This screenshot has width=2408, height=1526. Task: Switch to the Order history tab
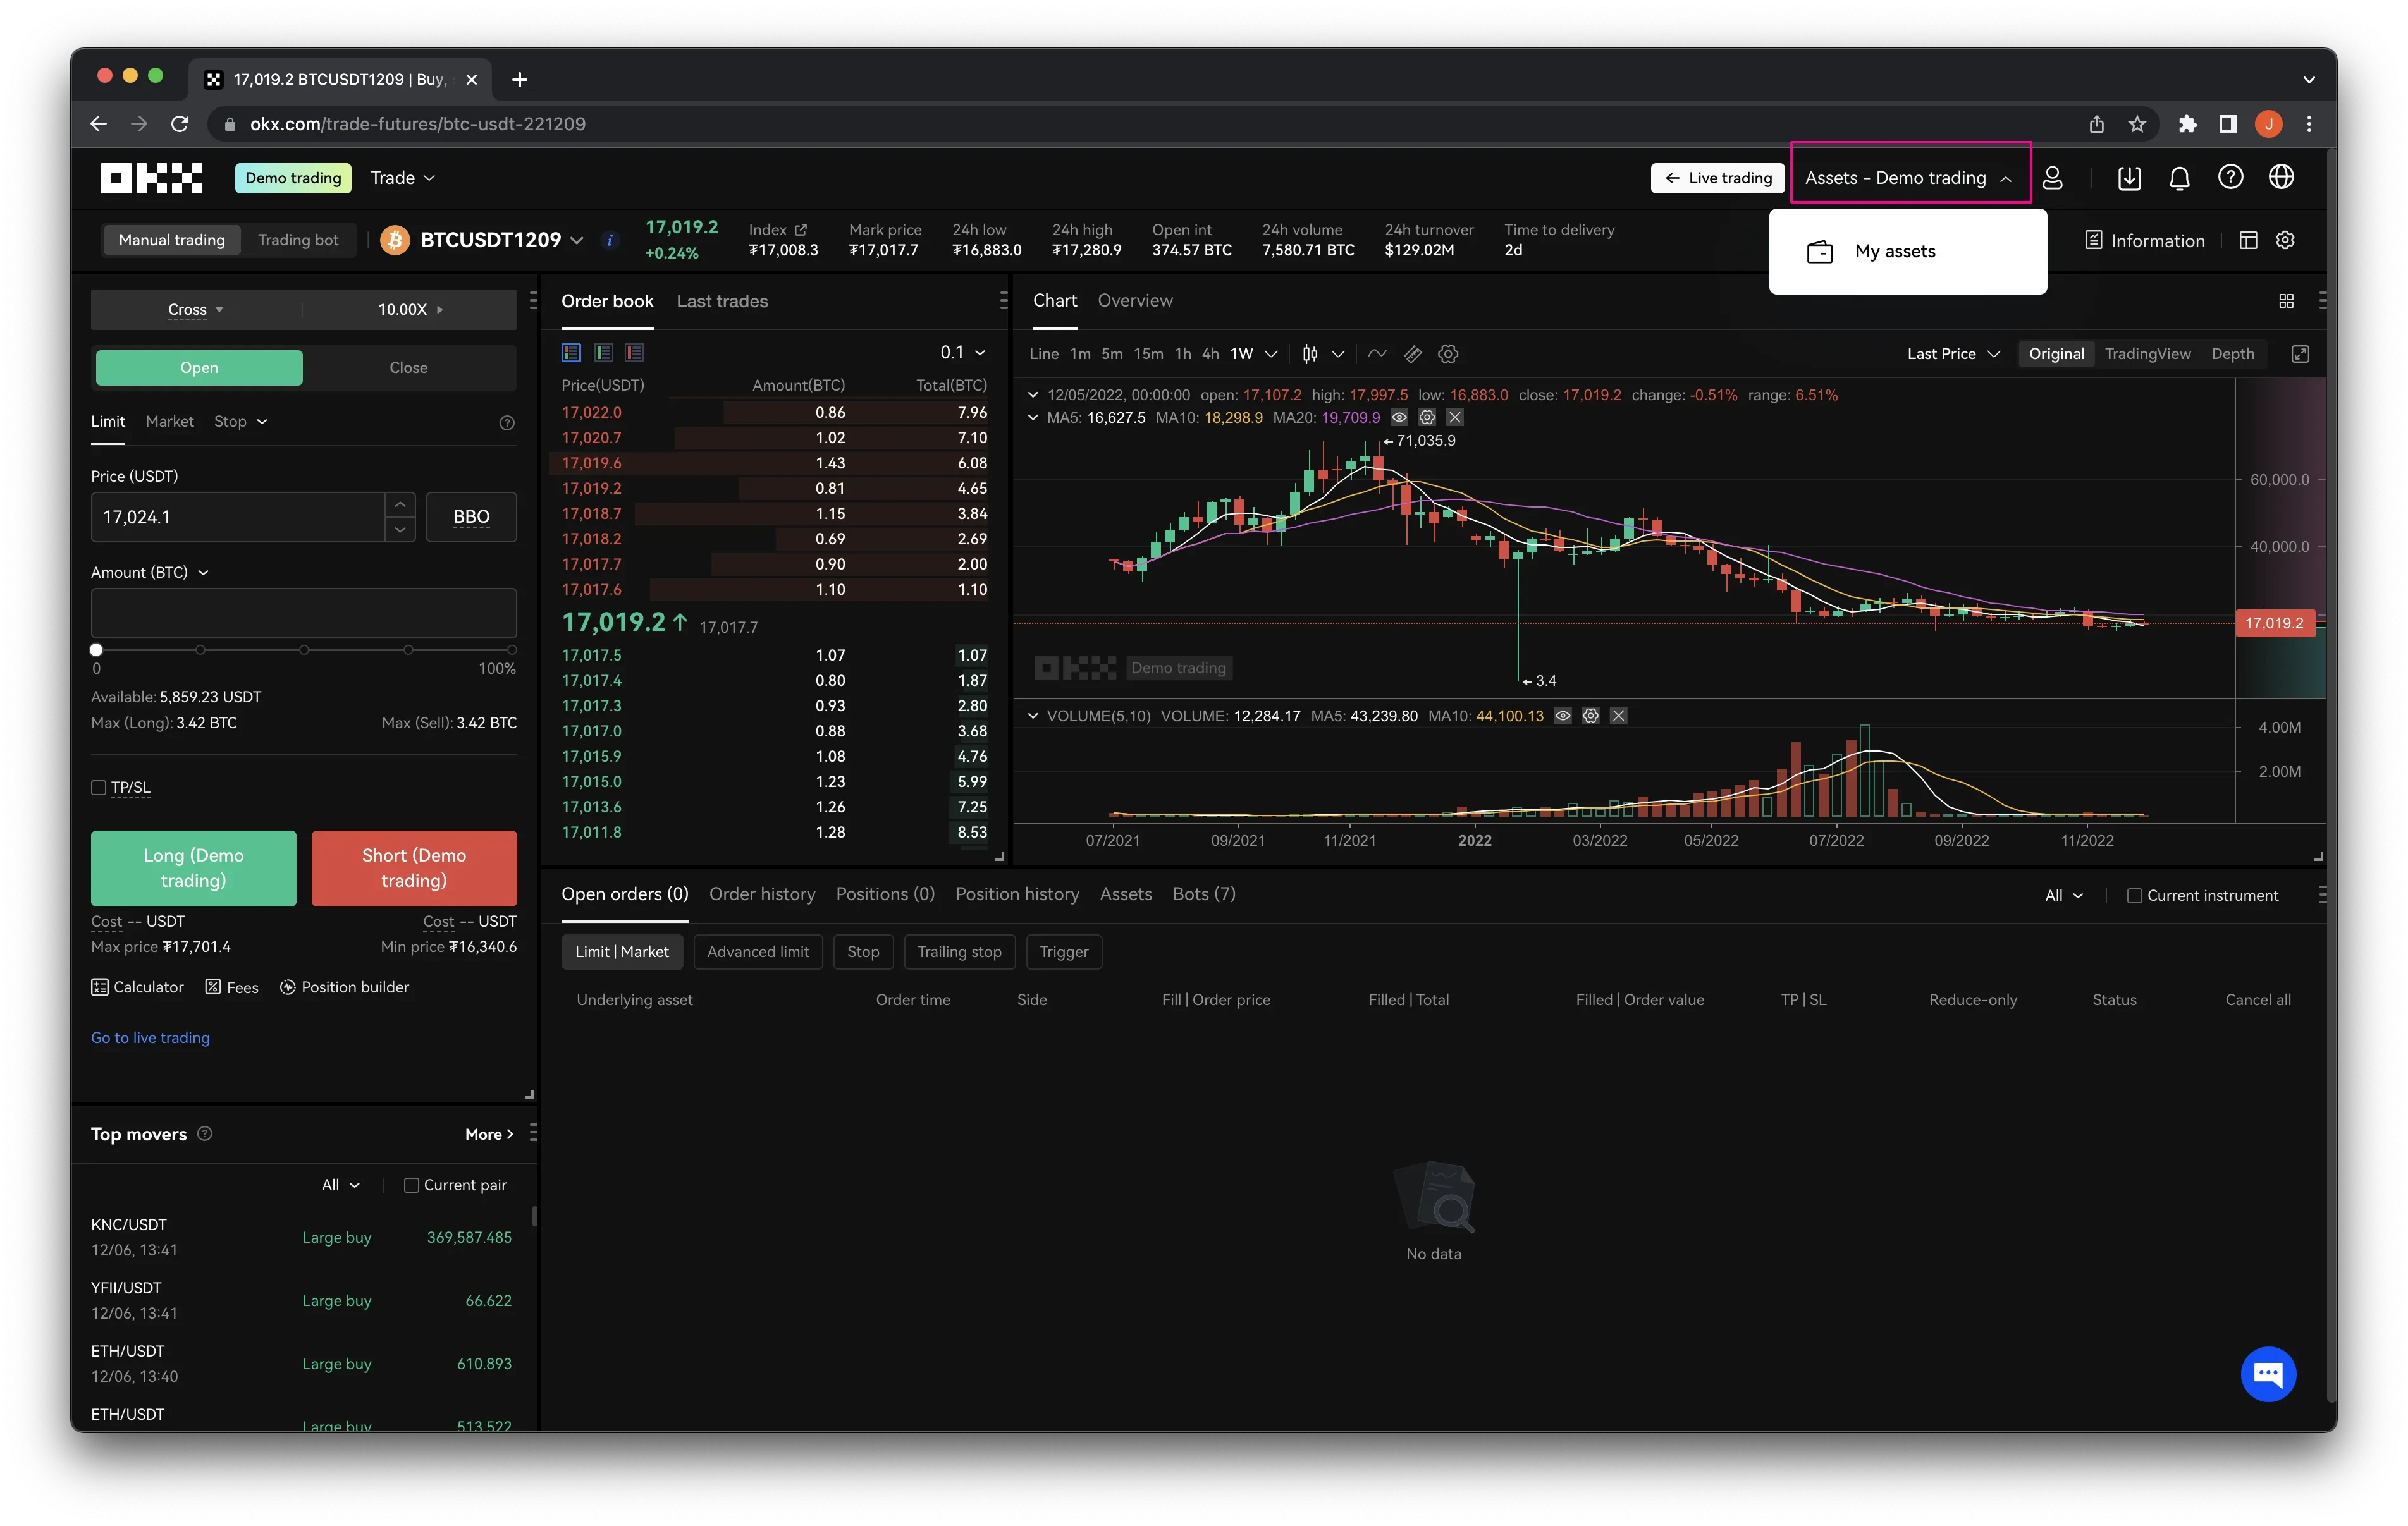click(762, 893)
